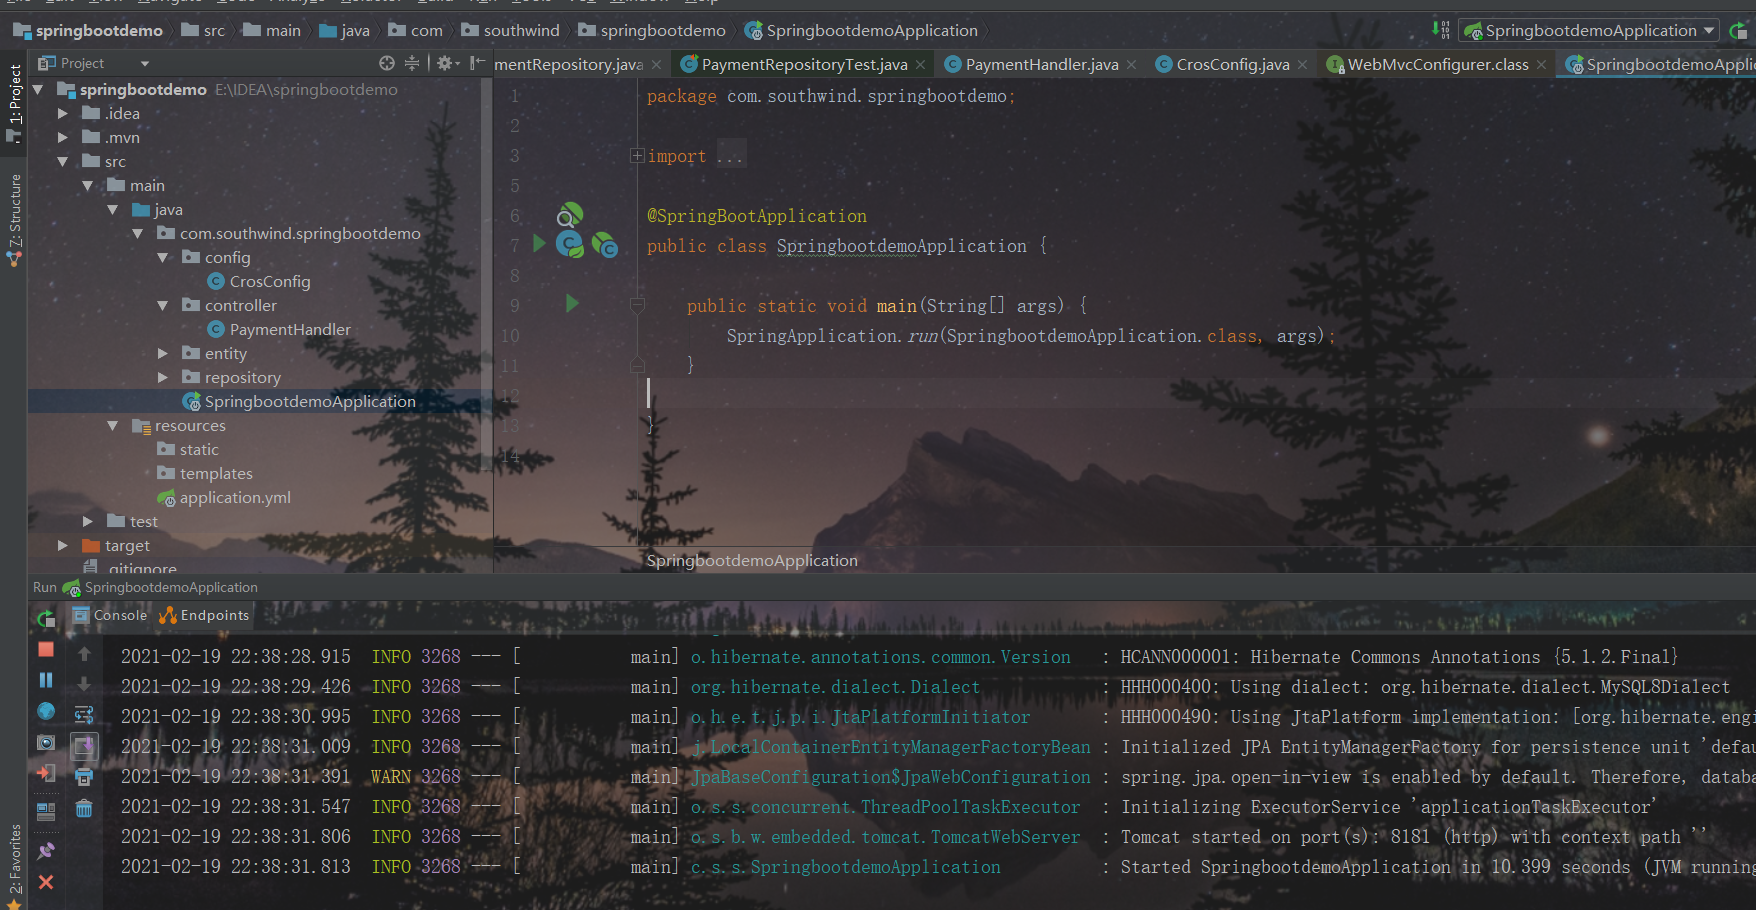Pin the Run tool window tab

[x=45, y=849]
